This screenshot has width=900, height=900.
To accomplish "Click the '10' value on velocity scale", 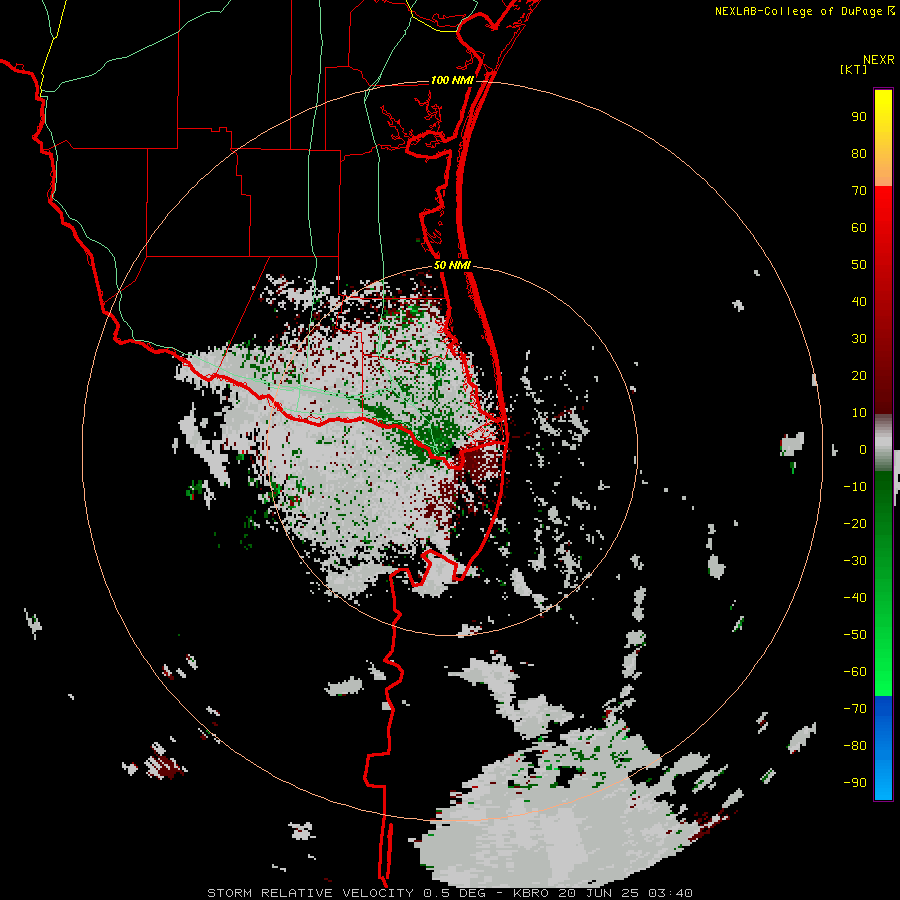I will point(859,413).
